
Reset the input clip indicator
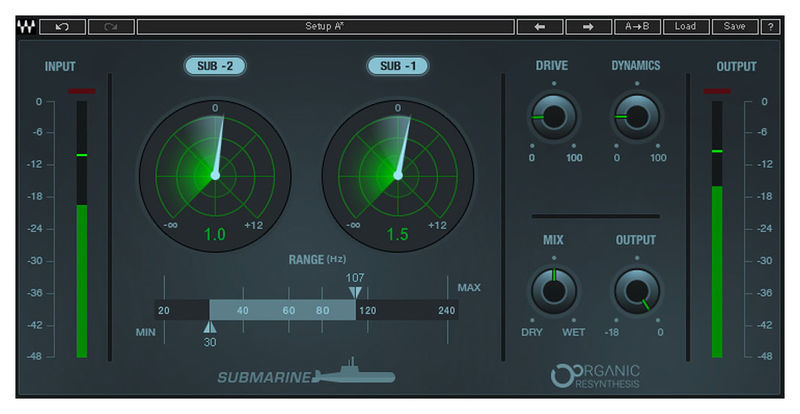click(82, 91)
